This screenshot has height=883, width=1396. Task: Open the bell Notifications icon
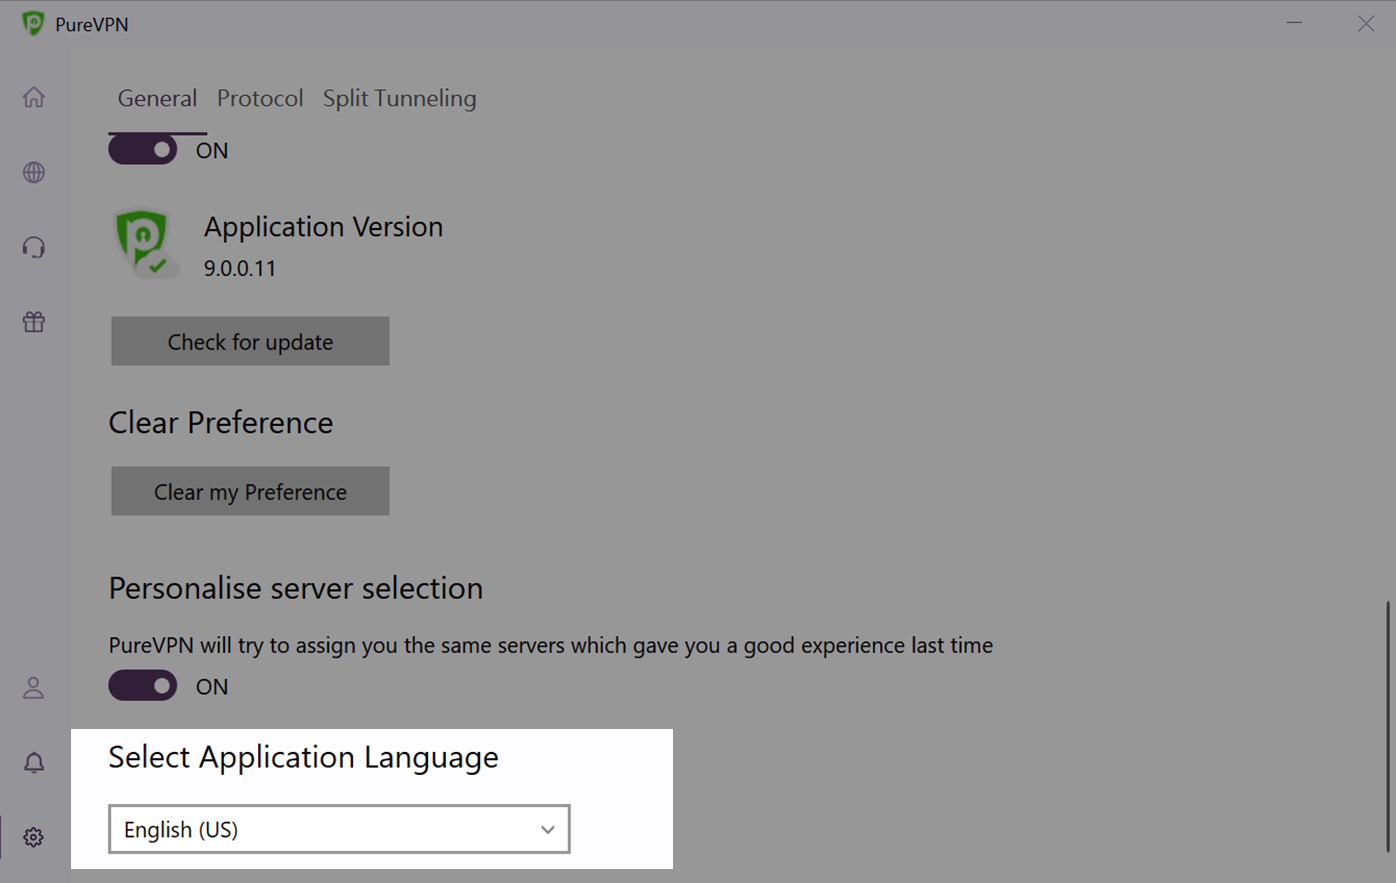tap(34, 763)
